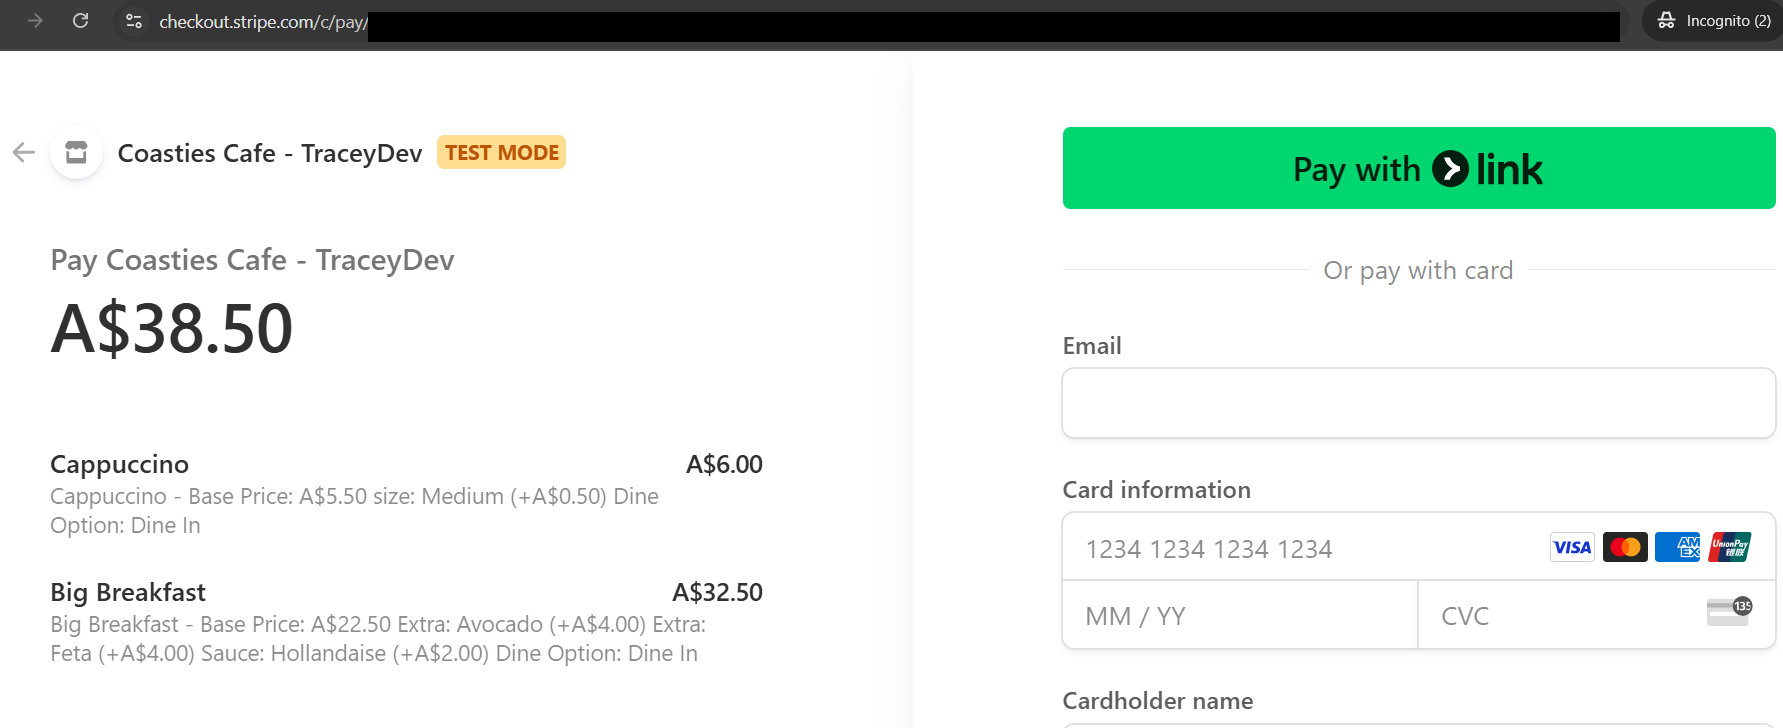Click the Visa card logo

coord(1572,547)
